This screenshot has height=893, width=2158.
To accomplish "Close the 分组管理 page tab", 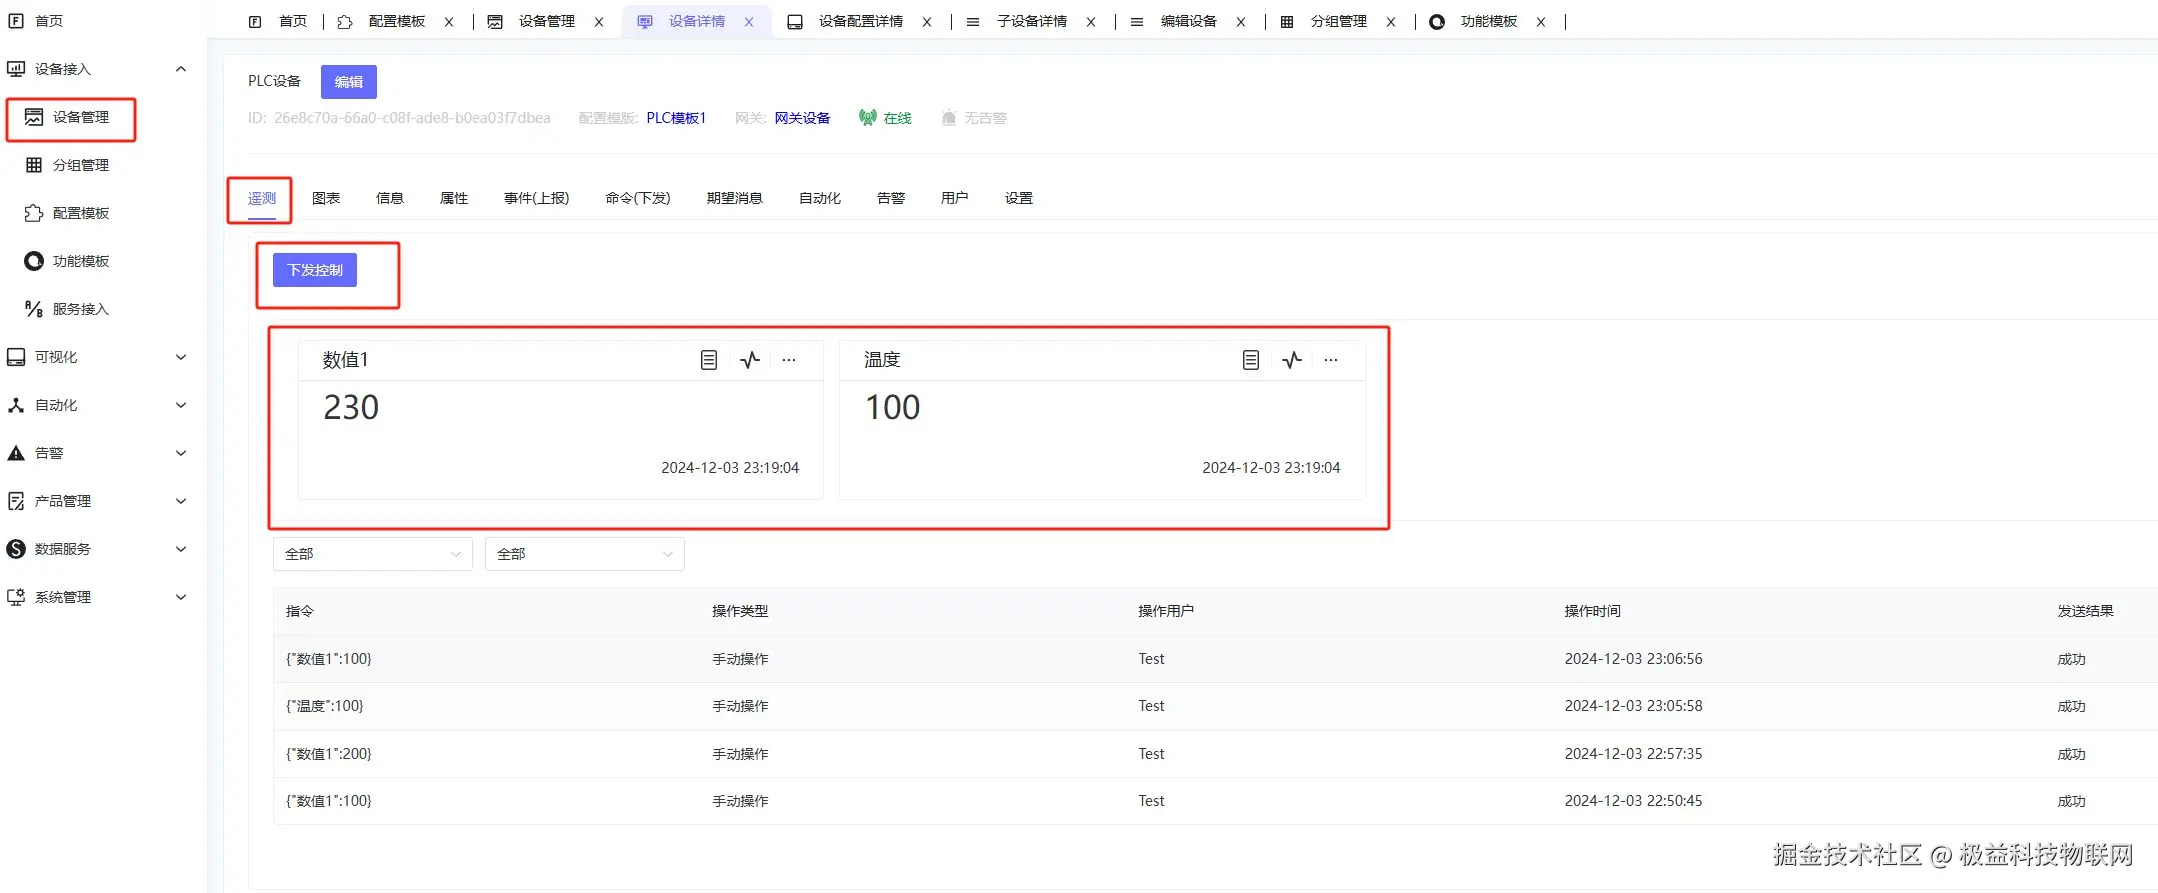I will pyautogui.click(x=1391, y=22).
